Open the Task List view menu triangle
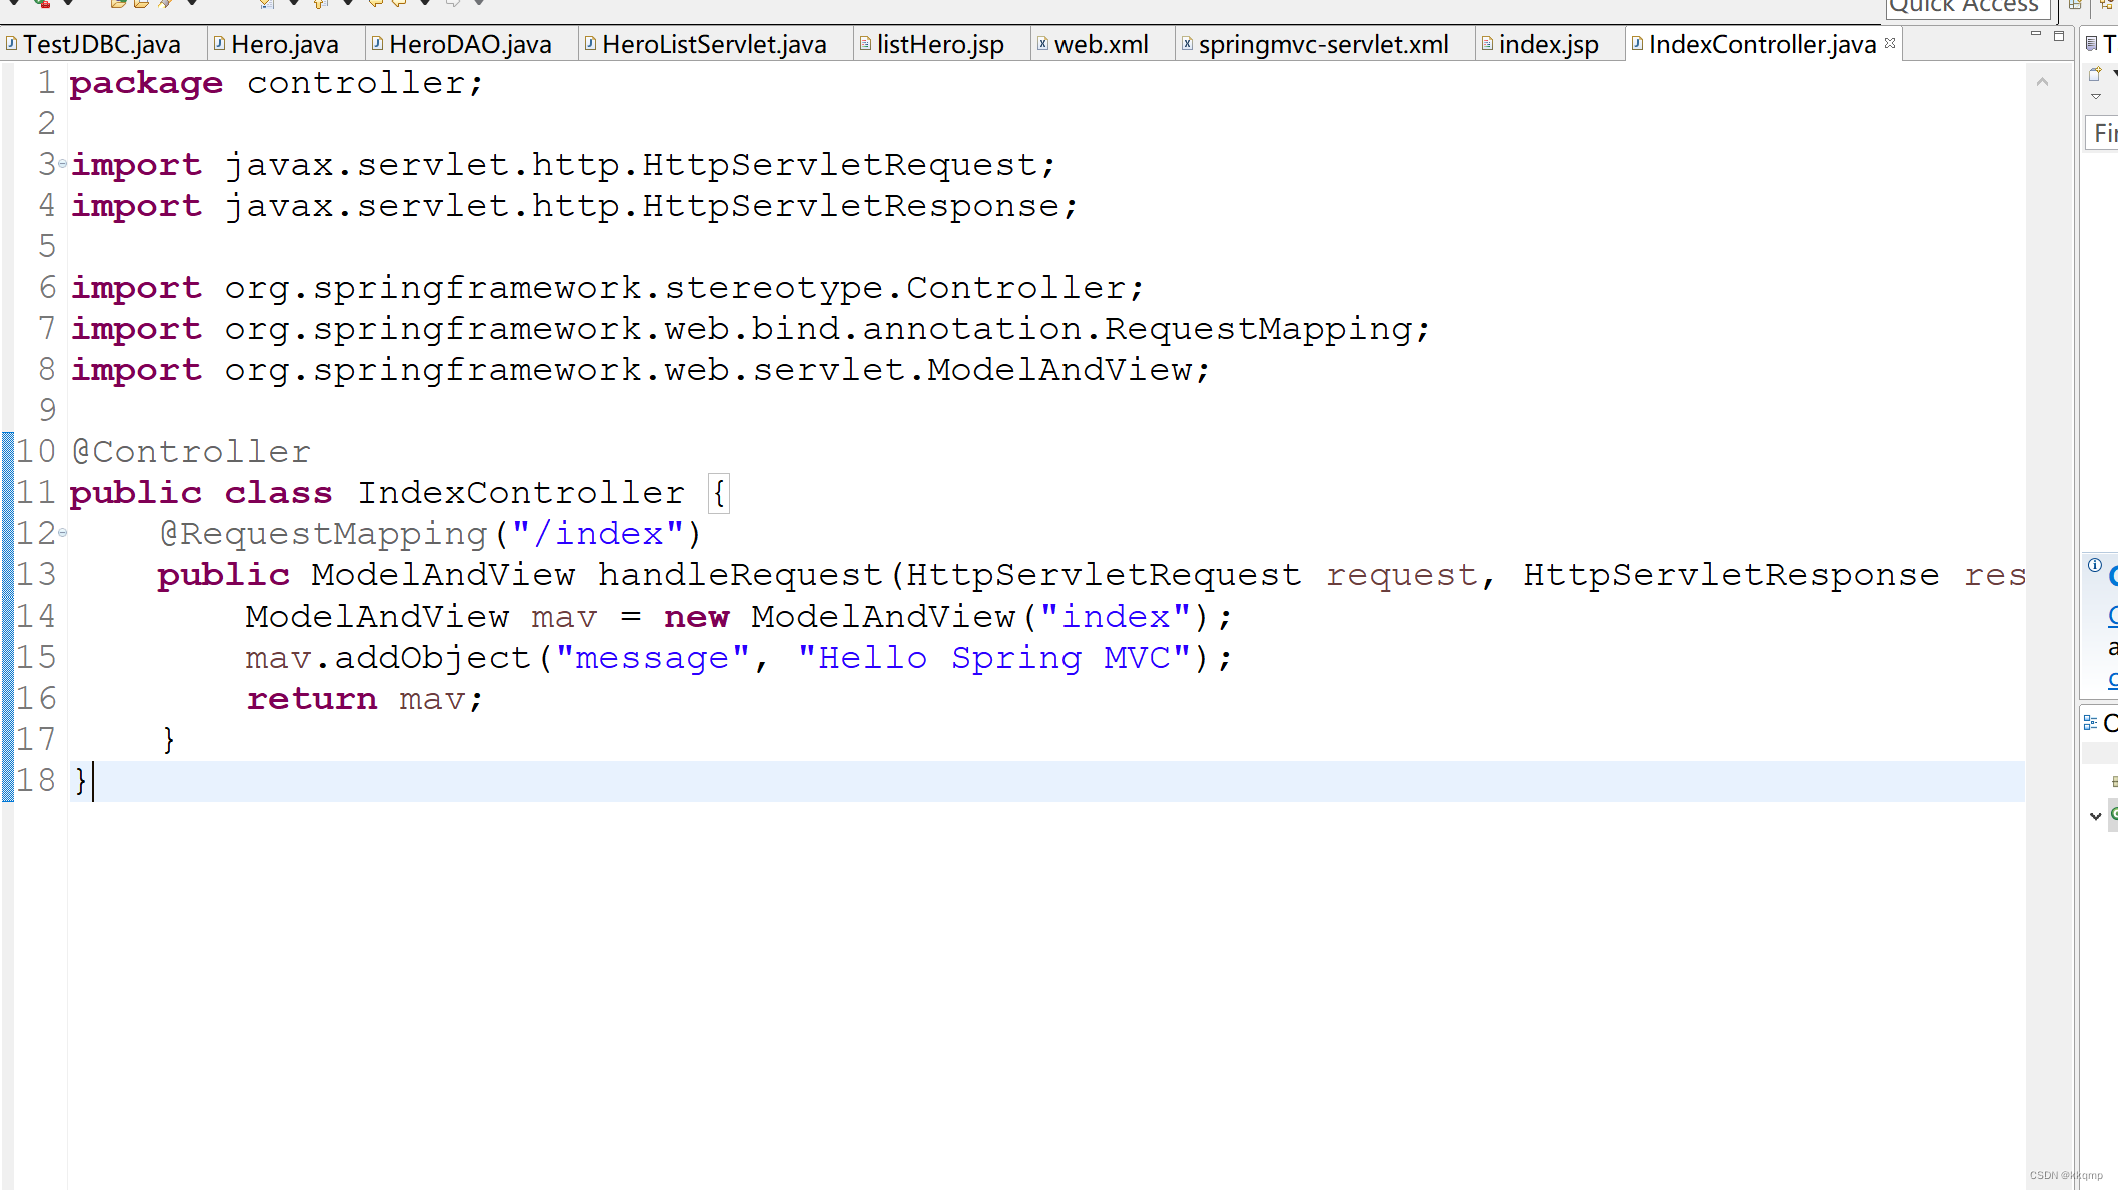 click(x=2096, y=97)
